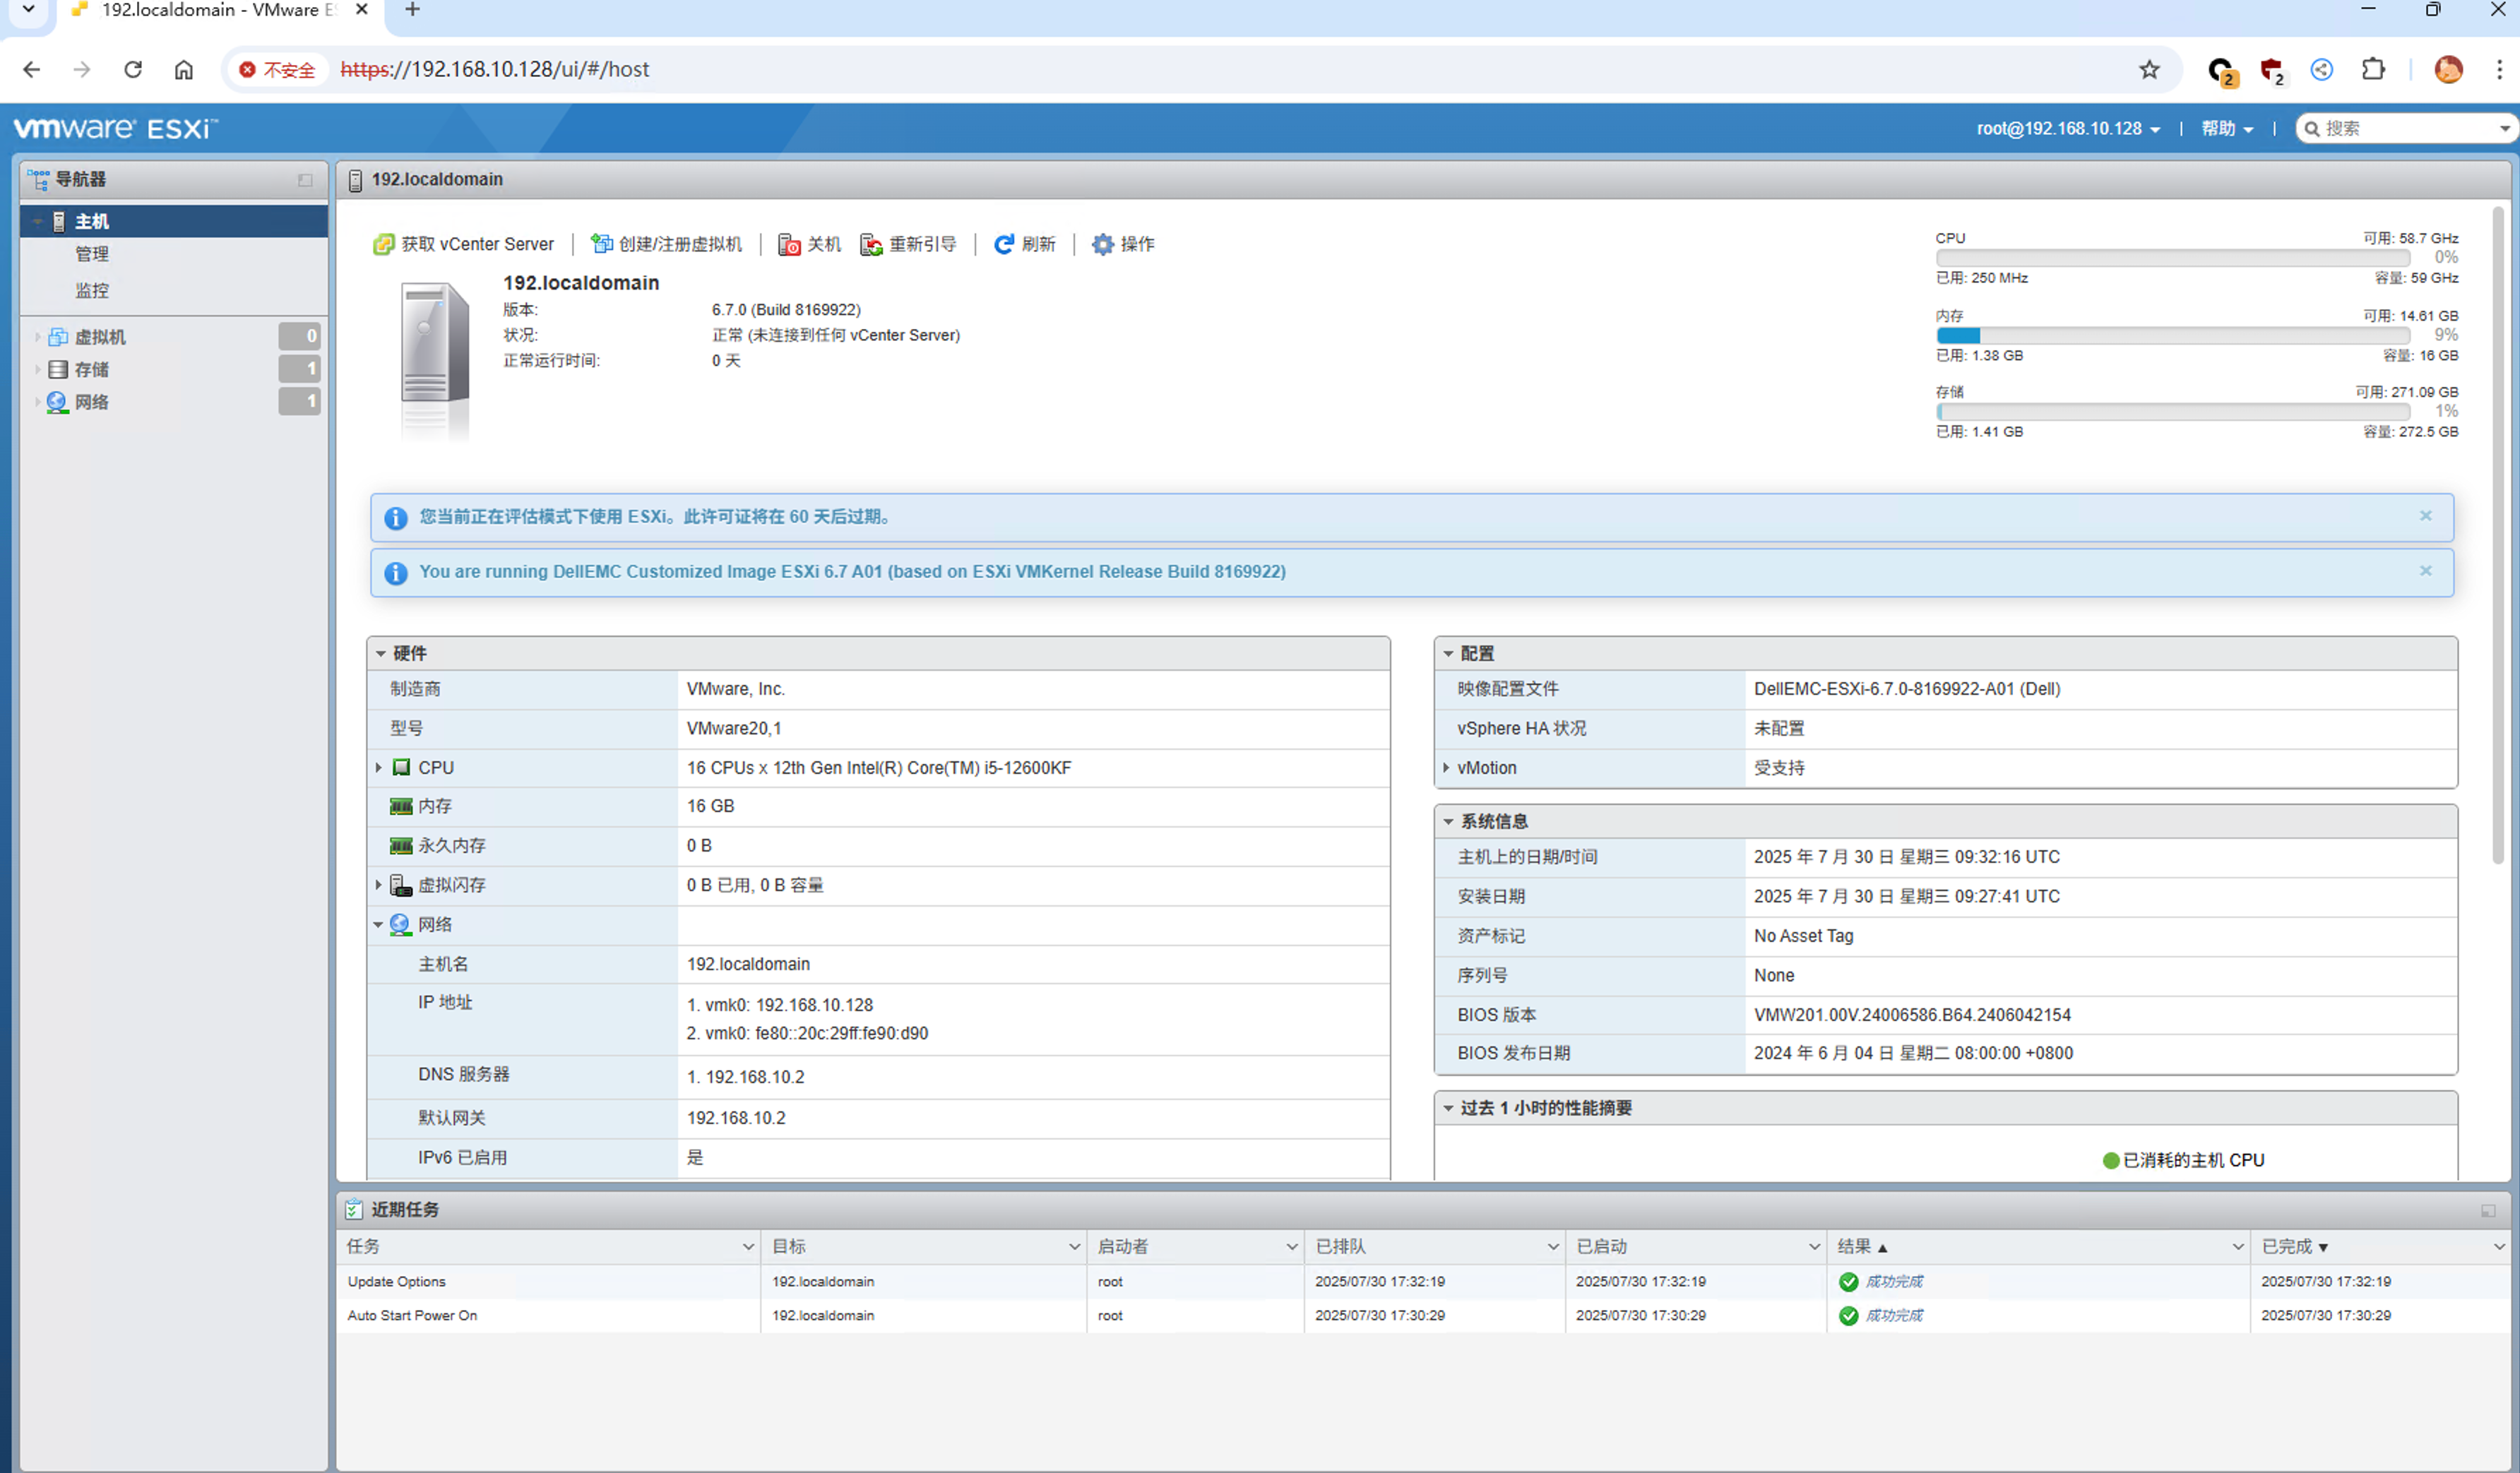The image size is (2520, 1473).
Task: Collapse the Hardware (硬件) section
Action: pos(381,654)
